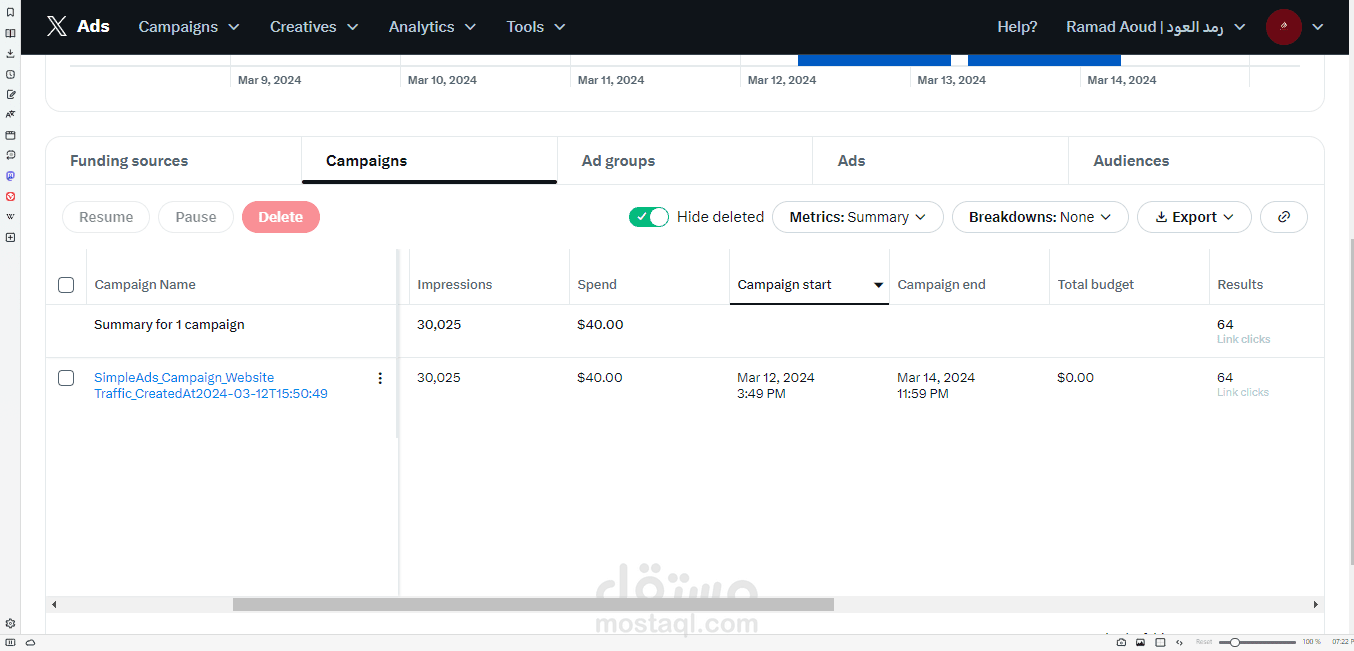Open the Reading List panel
1354x651 pixels.
10,33
